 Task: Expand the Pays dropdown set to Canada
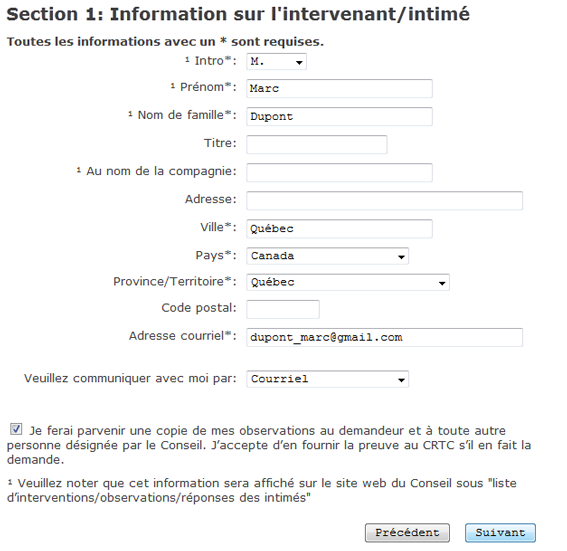(327, 256)
